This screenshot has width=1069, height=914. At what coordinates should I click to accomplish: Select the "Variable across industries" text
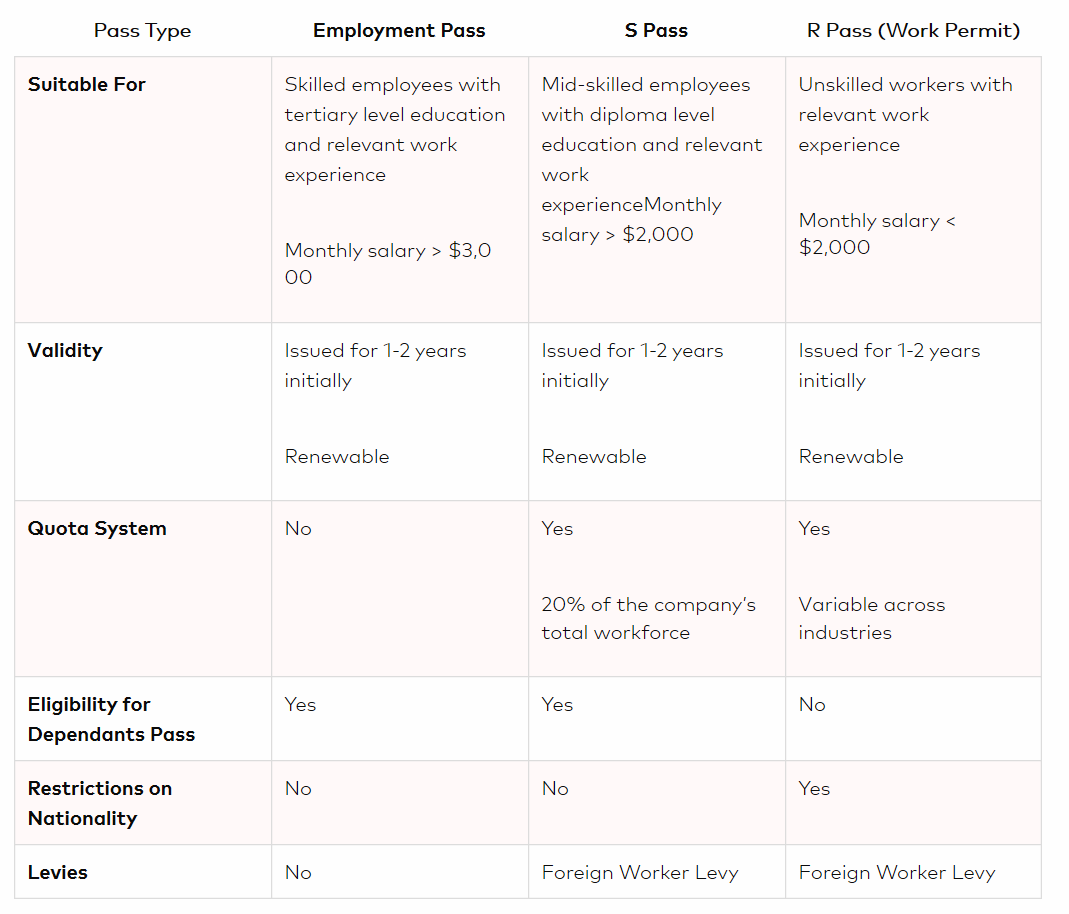(x=871, y=619)
